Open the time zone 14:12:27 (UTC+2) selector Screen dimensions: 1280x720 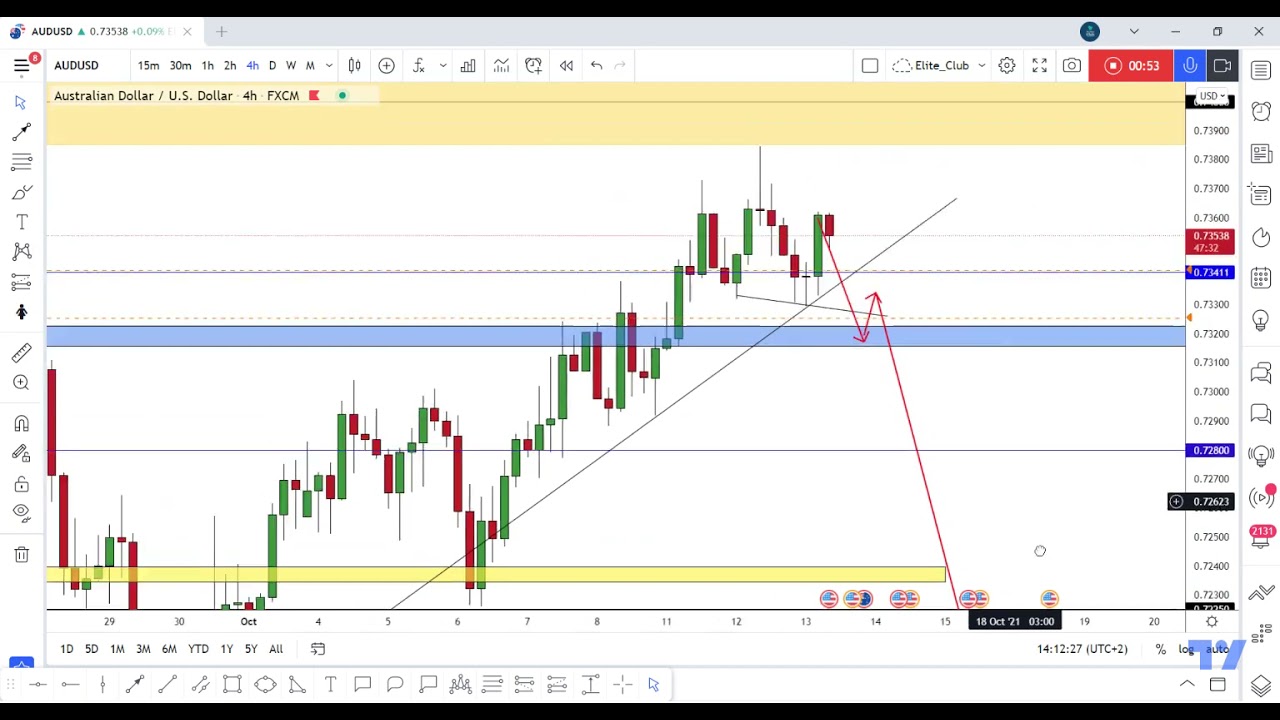point(1082,649)
